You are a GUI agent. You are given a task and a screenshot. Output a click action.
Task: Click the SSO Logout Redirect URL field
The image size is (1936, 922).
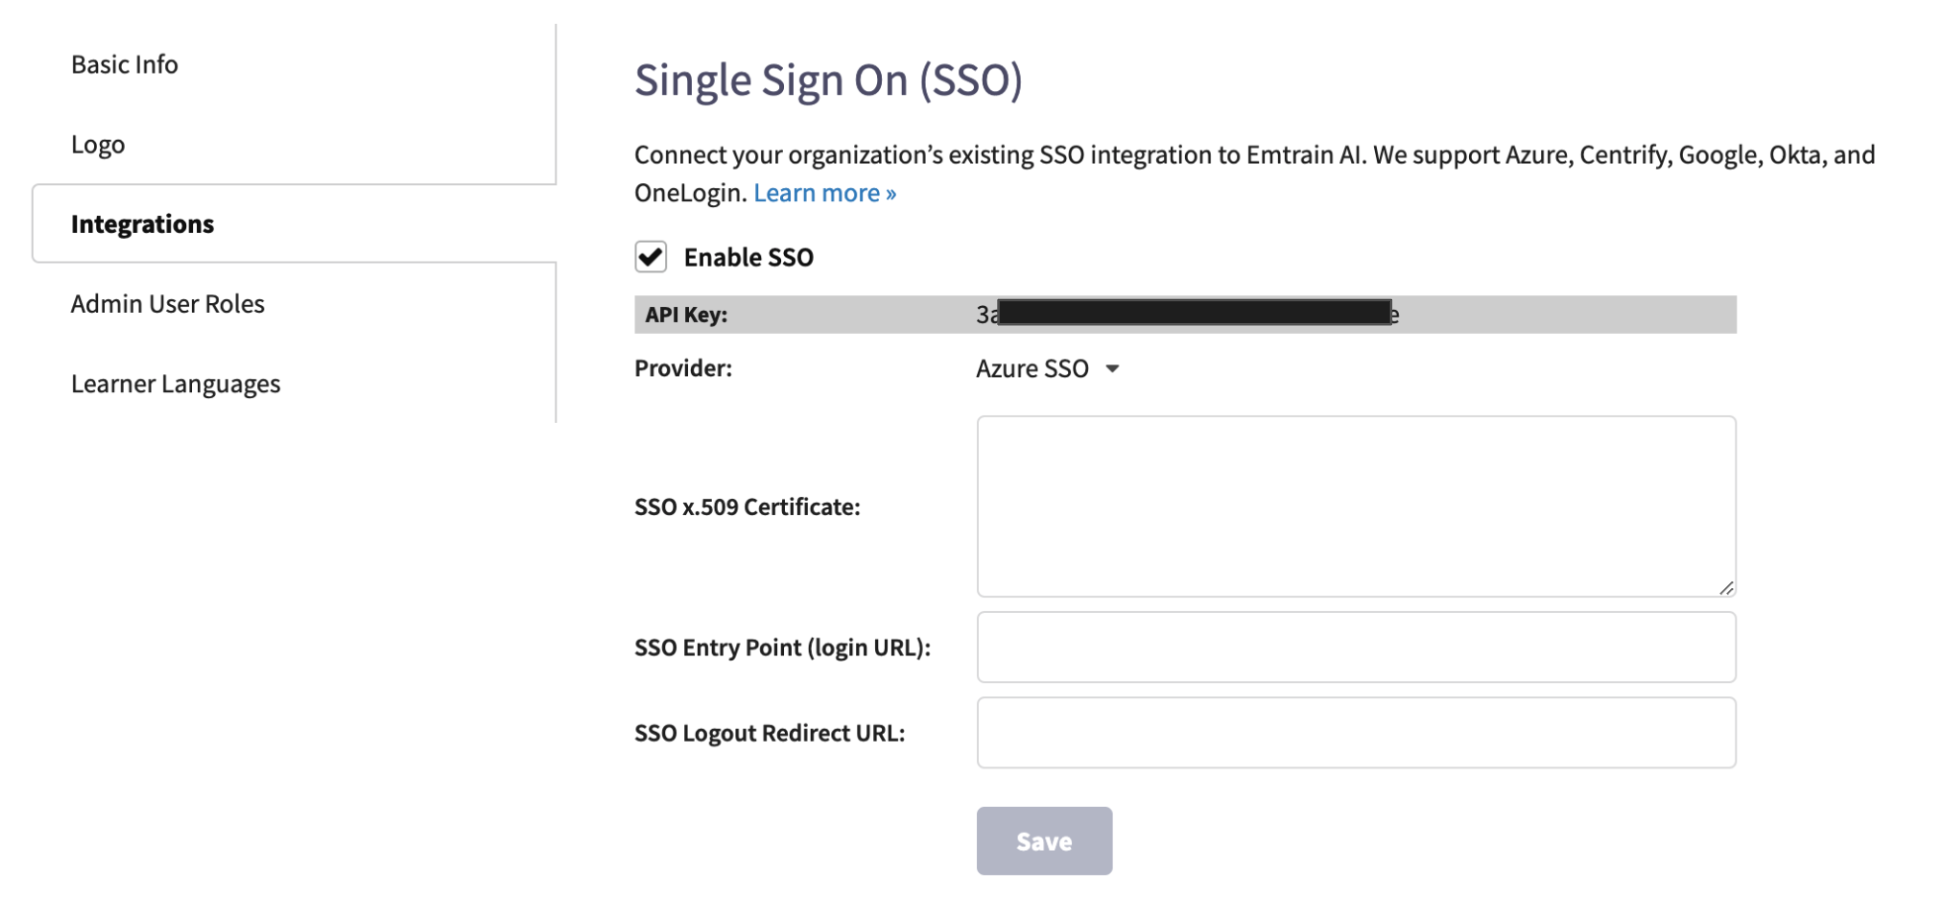click(x=1355, y=732)
